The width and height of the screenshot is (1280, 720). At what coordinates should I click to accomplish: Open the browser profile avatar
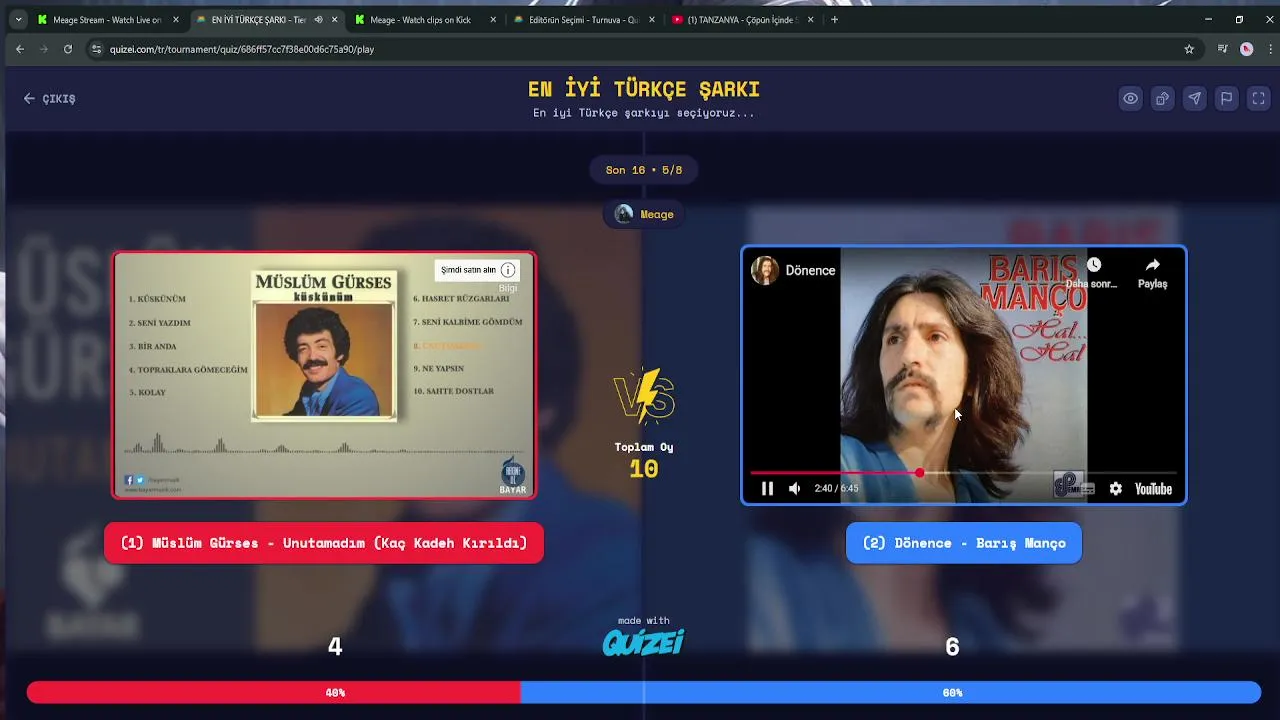(x=1246, y=49)
